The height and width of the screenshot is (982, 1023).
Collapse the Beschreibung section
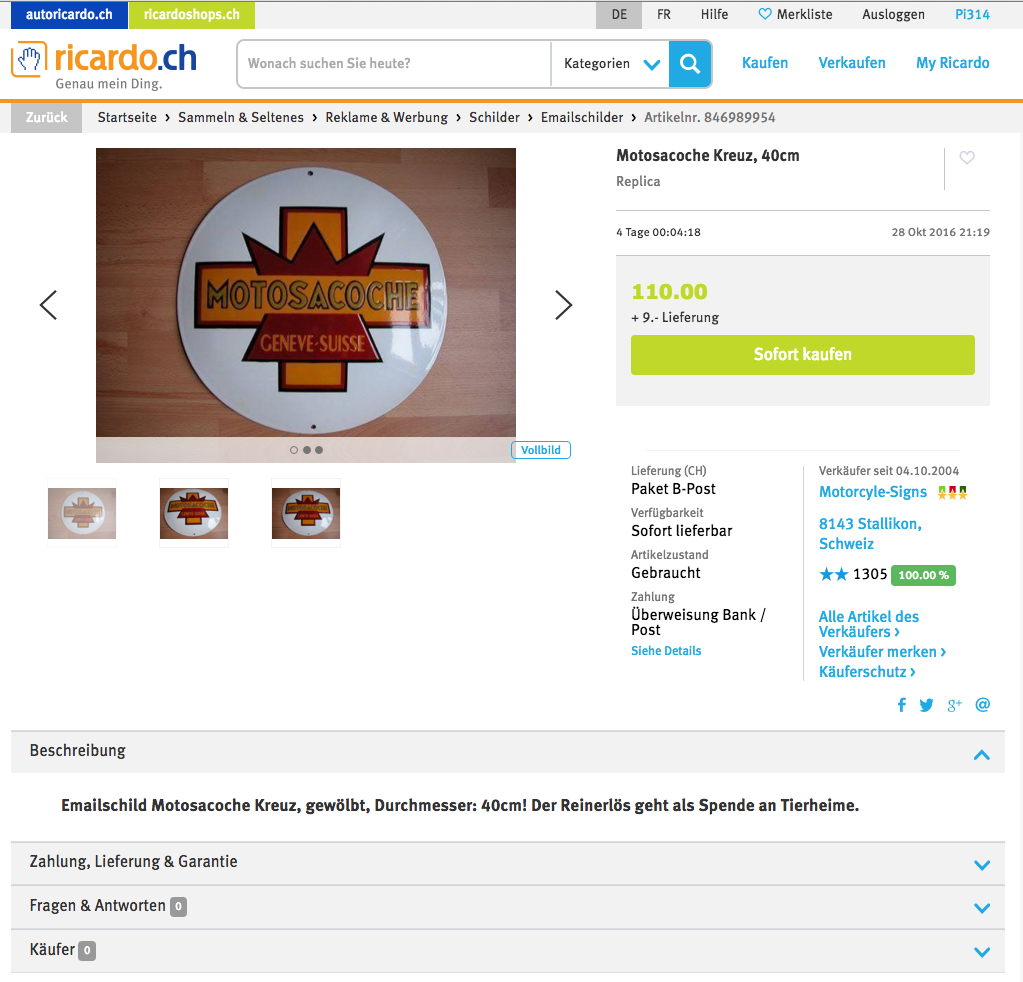tap(981, 755)
